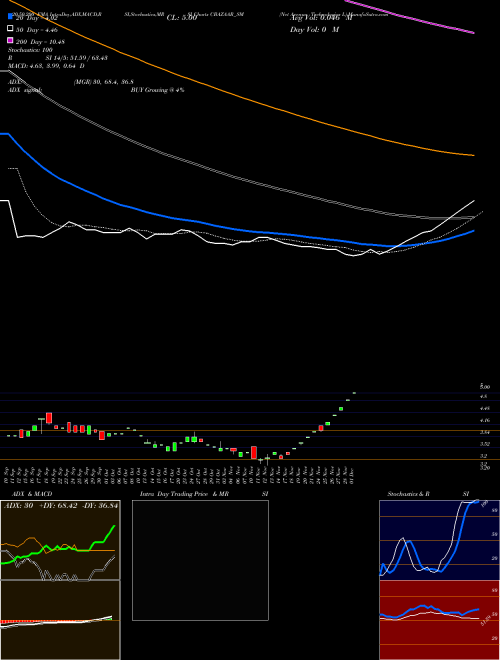Click the 'Avg Vol: 0.046 M' text
Screen dimensions: 500x660
pyautogui.click(x=321, y=18)
